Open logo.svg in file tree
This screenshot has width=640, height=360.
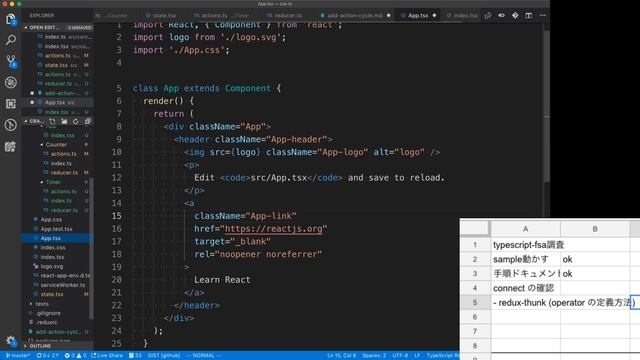pyautogui.click(x=57, y=266)
